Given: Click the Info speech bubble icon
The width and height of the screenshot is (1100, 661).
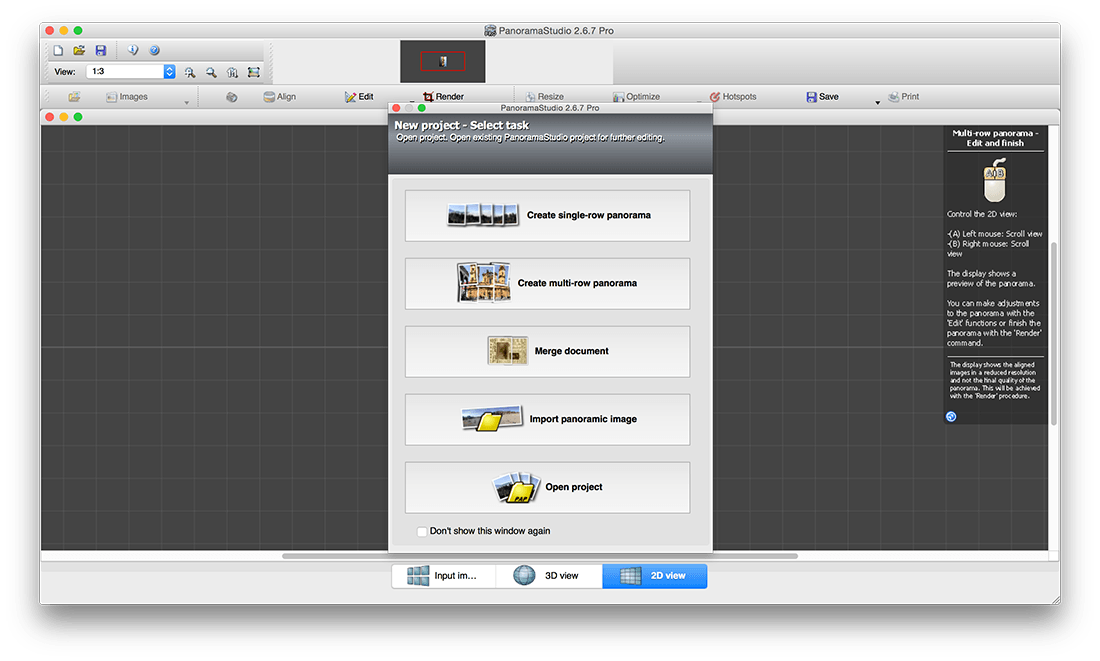Looking at the screenshot, I should 133,51.
